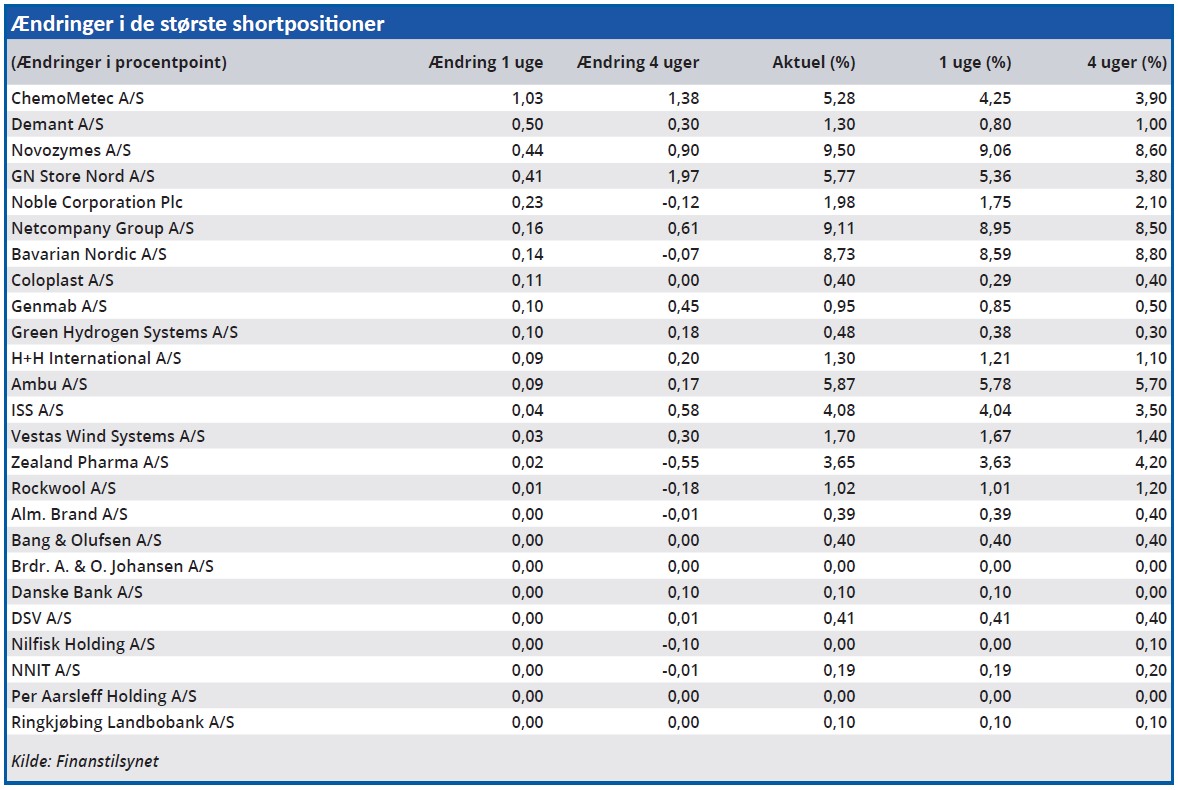The width and height of the screenshot is (1178, 790).
Task: Click the '(Ændringer i procentpoint)' header label
Action: click(x=119, y=62)
